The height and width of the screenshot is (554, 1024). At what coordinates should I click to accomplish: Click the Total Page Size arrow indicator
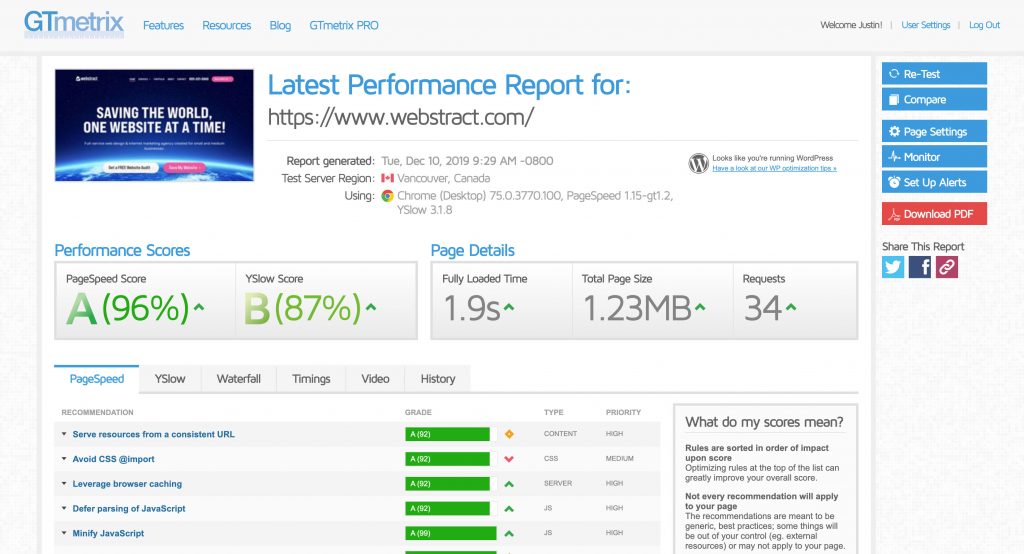tap(700, 306)
